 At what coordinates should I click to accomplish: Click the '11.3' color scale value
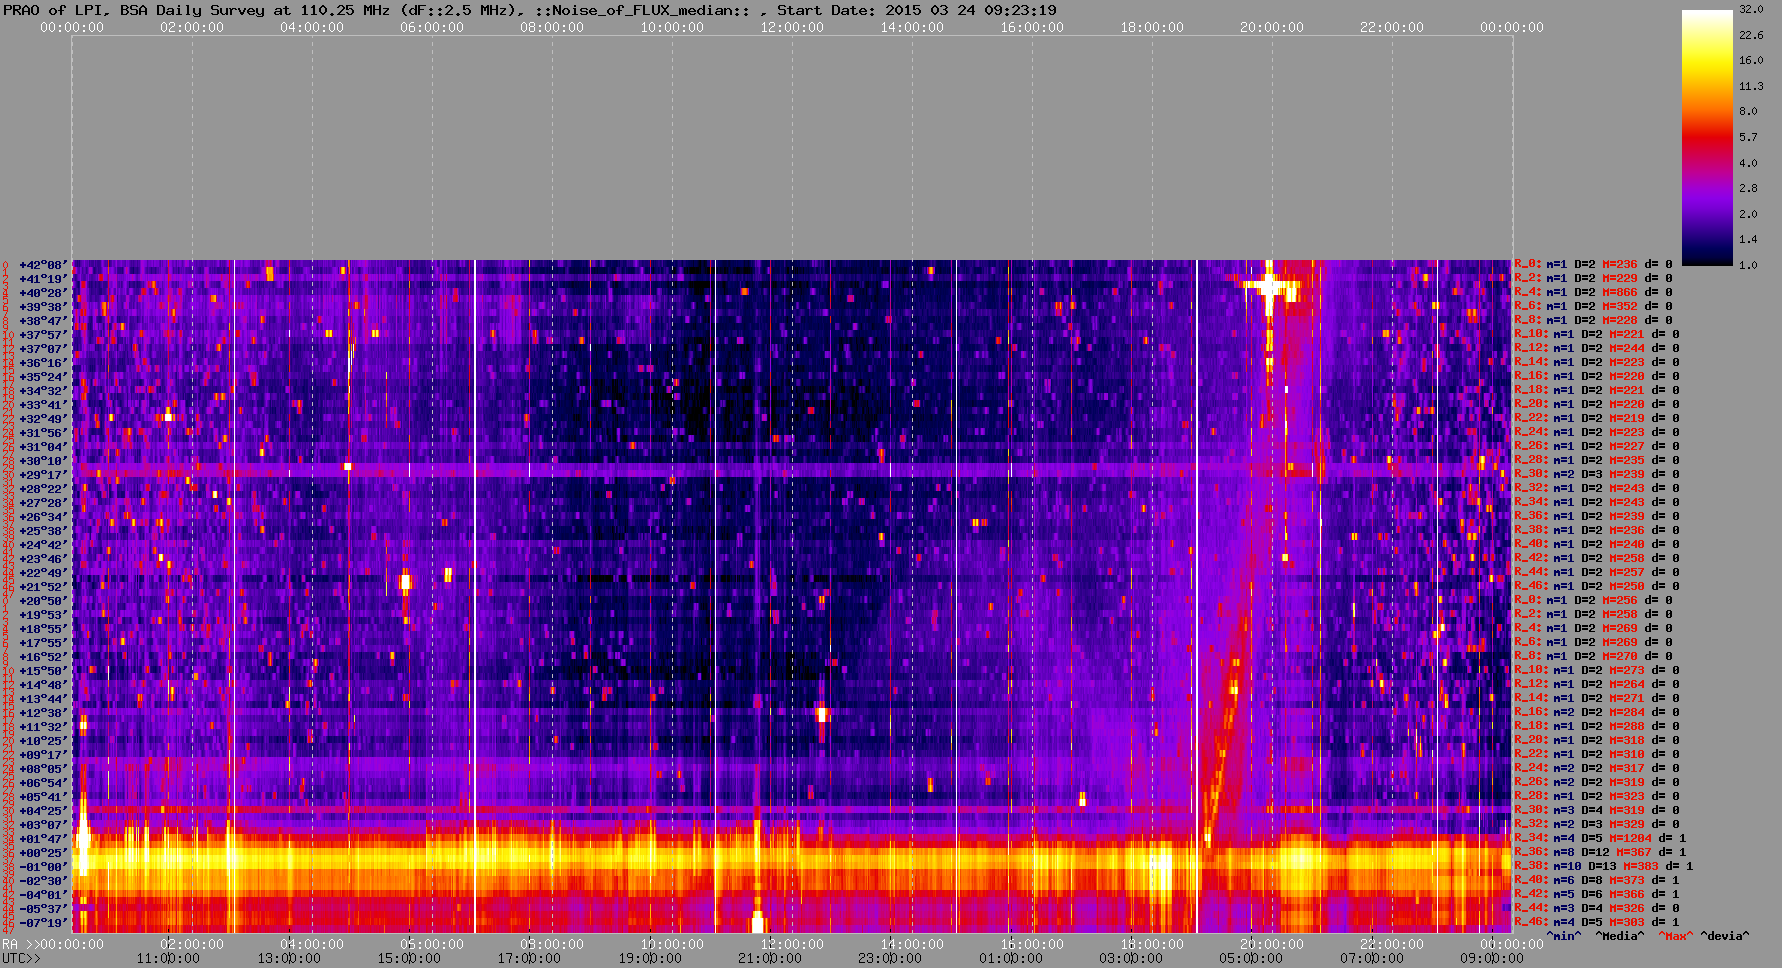[1751, 86]
